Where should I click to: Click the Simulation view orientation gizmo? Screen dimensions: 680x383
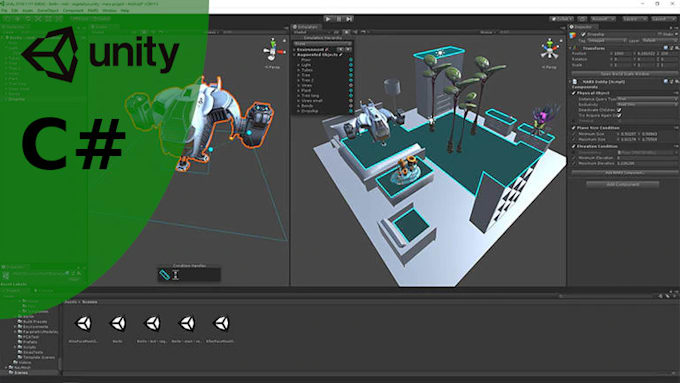pyautogui.click(x=550, y=49)
